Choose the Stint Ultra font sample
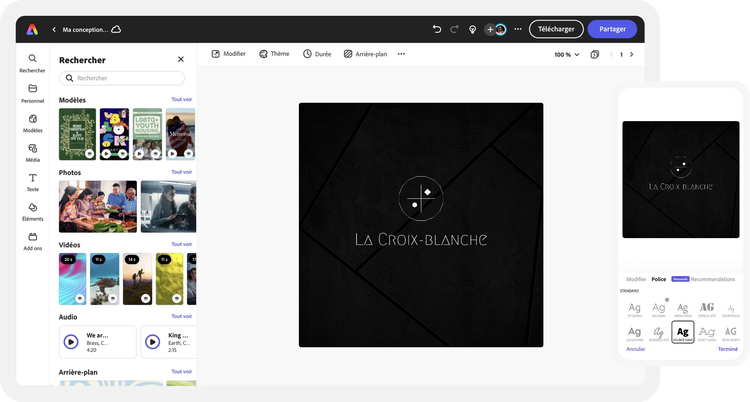The image size is (750, 402). pos(707,333)
